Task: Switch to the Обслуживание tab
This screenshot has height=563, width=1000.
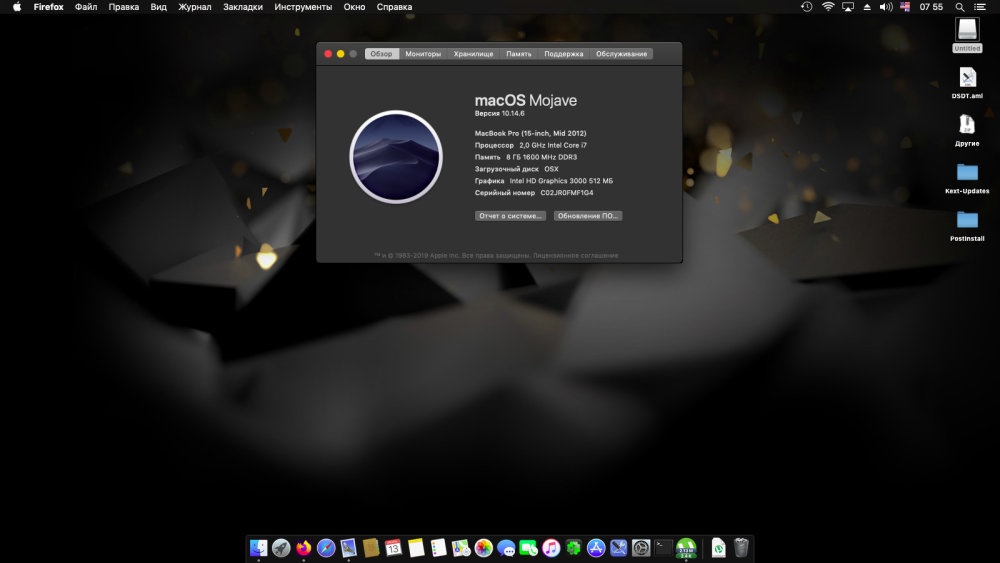Action: pos(621,54)
